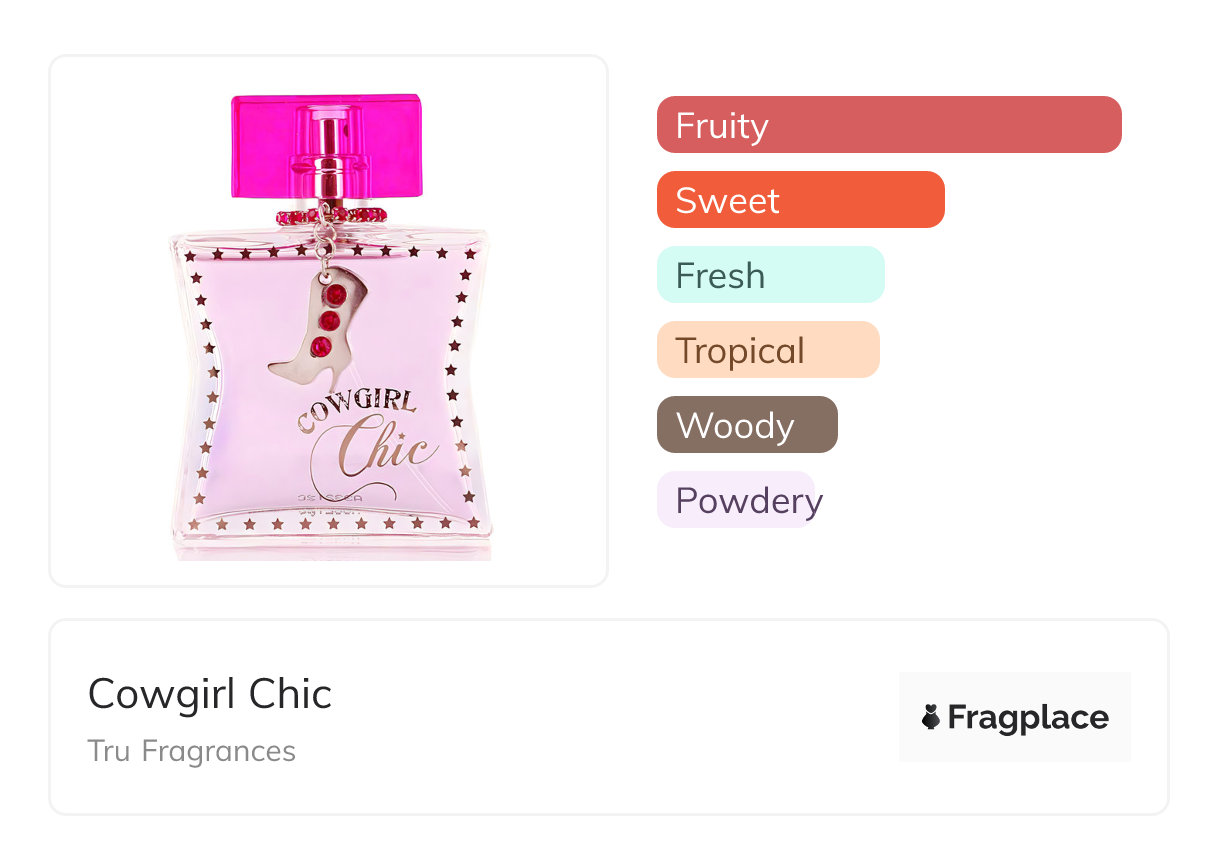This screenshot has height=864, width=1218.
Task: Click the Fragplace perfume bottle logo icon
Action: pyautogui.click(x=931, y=717)
